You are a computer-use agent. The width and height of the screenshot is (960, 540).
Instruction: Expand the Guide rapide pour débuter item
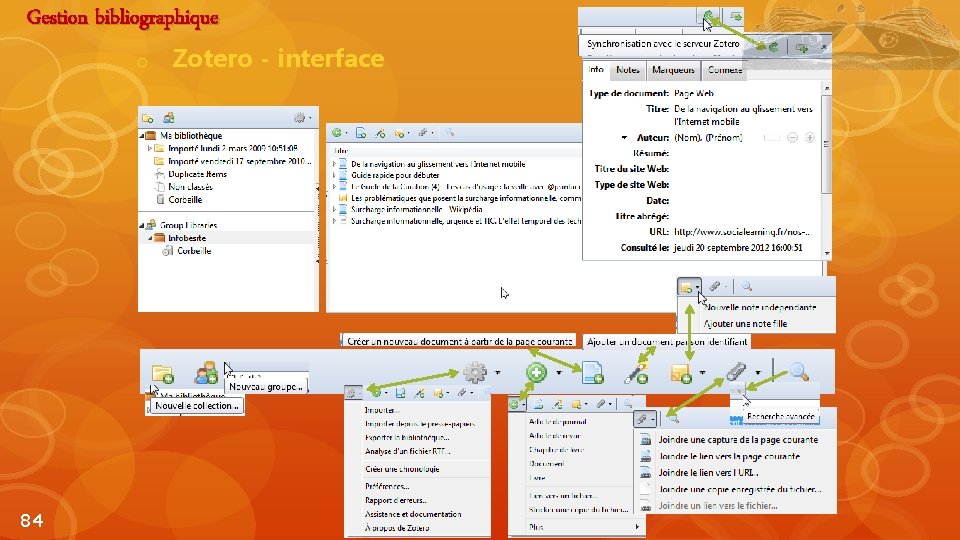point(334,175)
